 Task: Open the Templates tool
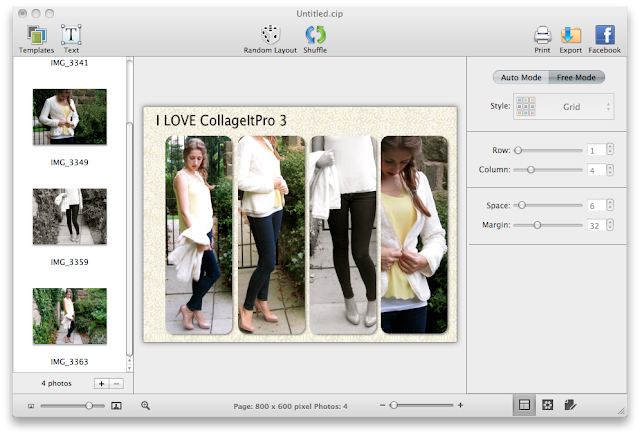coord(36,39)
